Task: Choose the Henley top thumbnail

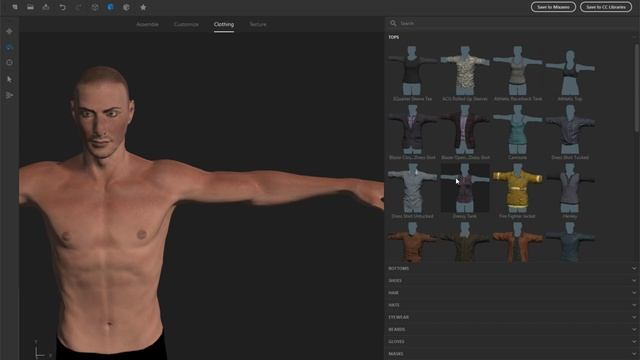Action: point(570,188)
